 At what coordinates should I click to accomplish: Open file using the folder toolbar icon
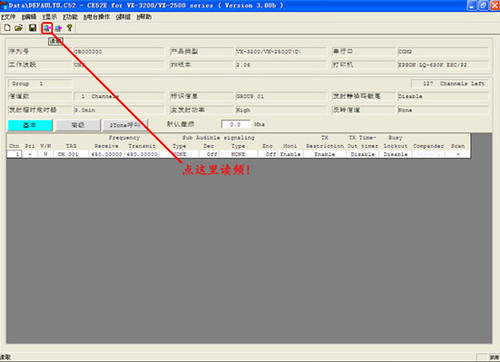(19, 28)
